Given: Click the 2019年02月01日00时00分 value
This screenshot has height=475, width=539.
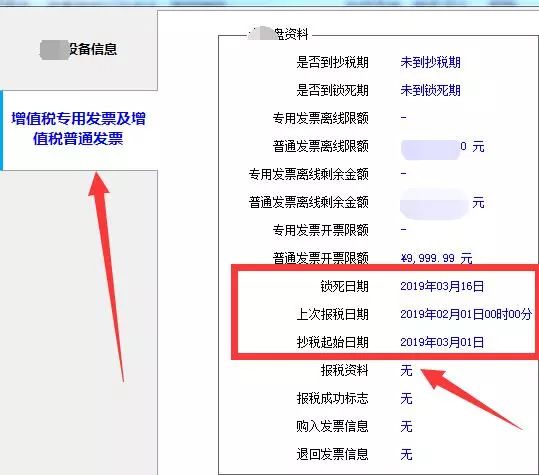Looking at the screenshot, I should click(x=466, y=314).
